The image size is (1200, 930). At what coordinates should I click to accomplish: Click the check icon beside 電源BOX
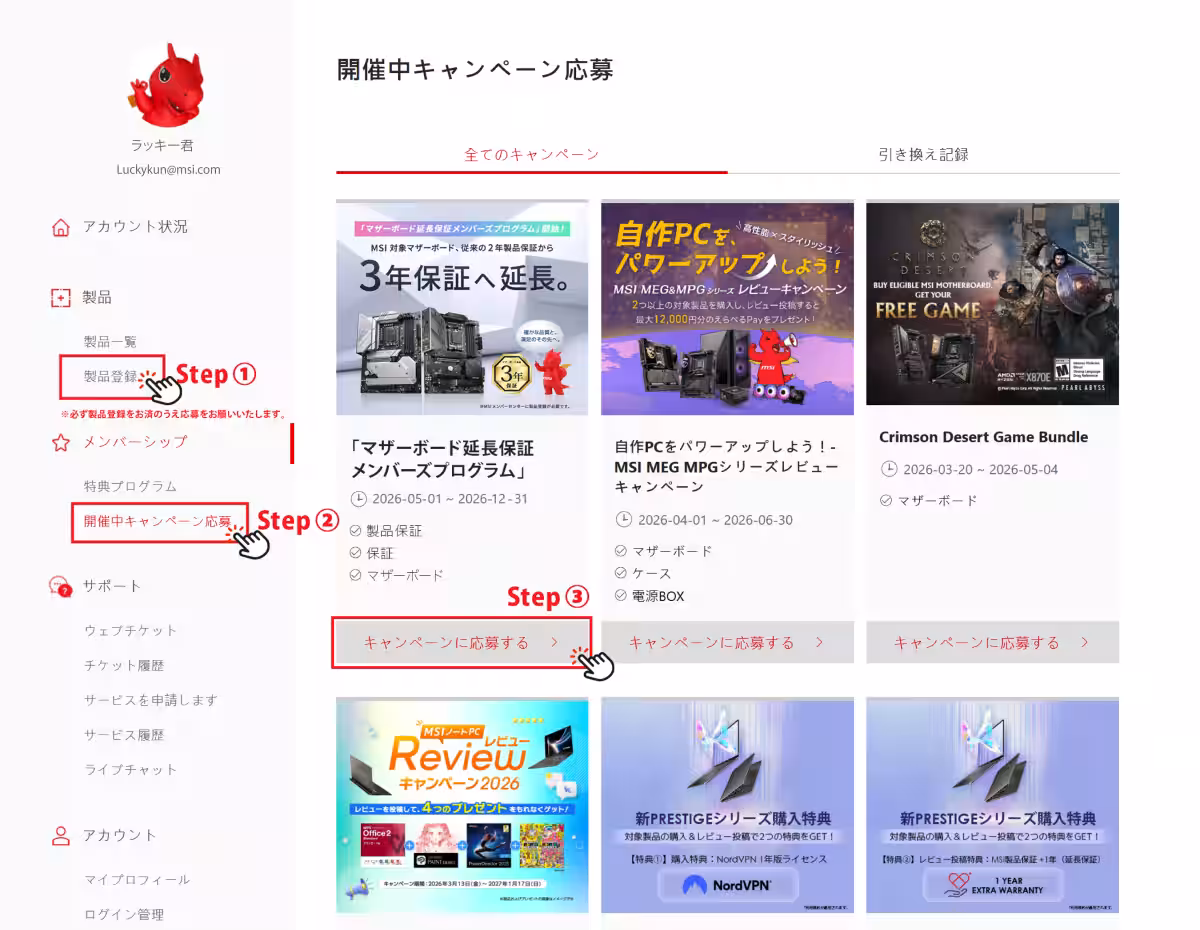(620, 596)
